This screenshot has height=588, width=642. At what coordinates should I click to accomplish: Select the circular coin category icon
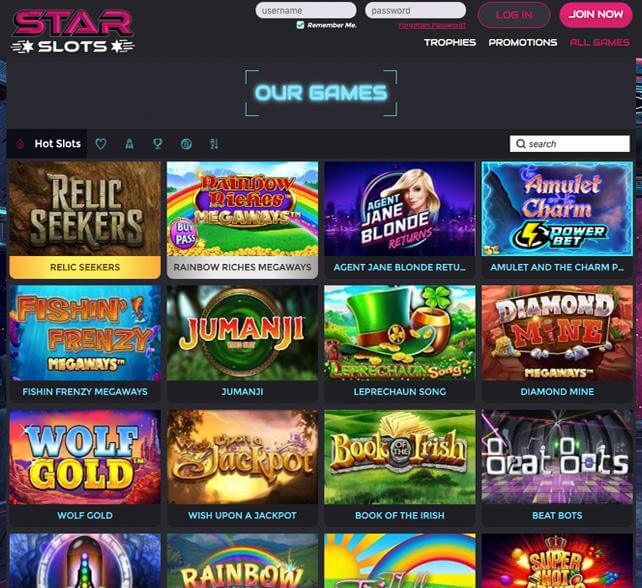pyautogui.click(x=186, y=144)
